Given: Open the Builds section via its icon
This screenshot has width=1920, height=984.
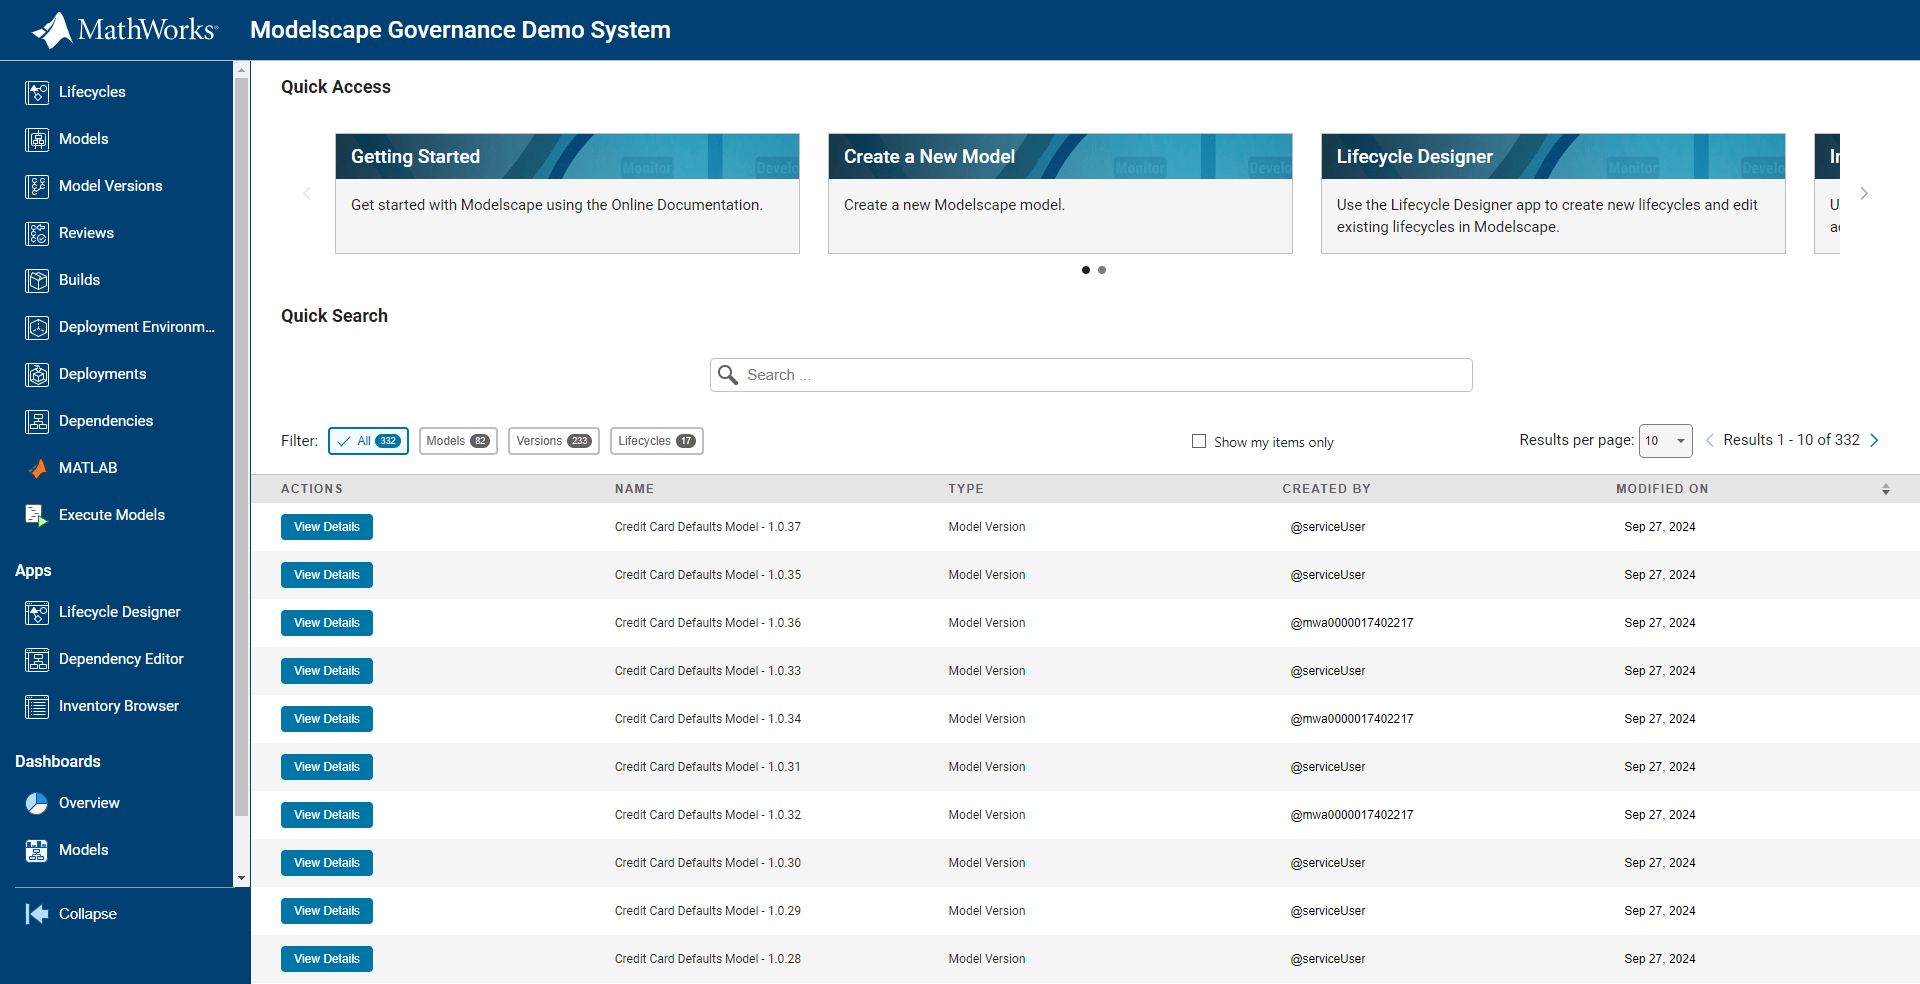Looking at the screenshot, I should (37, 280).
